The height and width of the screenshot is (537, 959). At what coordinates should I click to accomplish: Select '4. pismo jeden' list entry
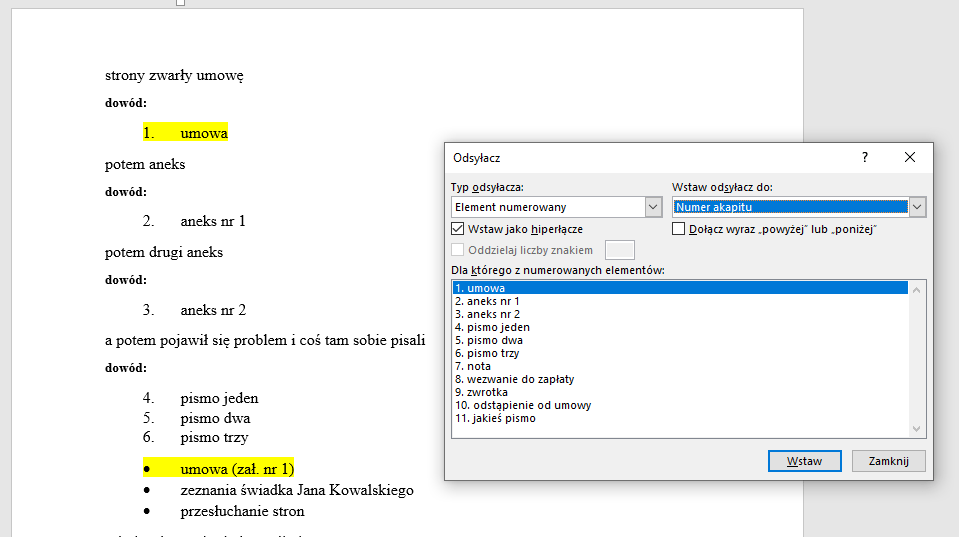(x=492, y=327)
